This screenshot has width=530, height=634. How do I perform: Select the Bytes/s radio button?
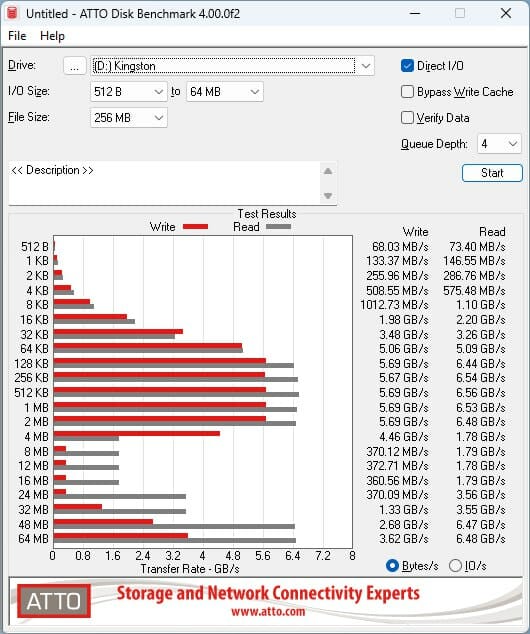[392, 565]
